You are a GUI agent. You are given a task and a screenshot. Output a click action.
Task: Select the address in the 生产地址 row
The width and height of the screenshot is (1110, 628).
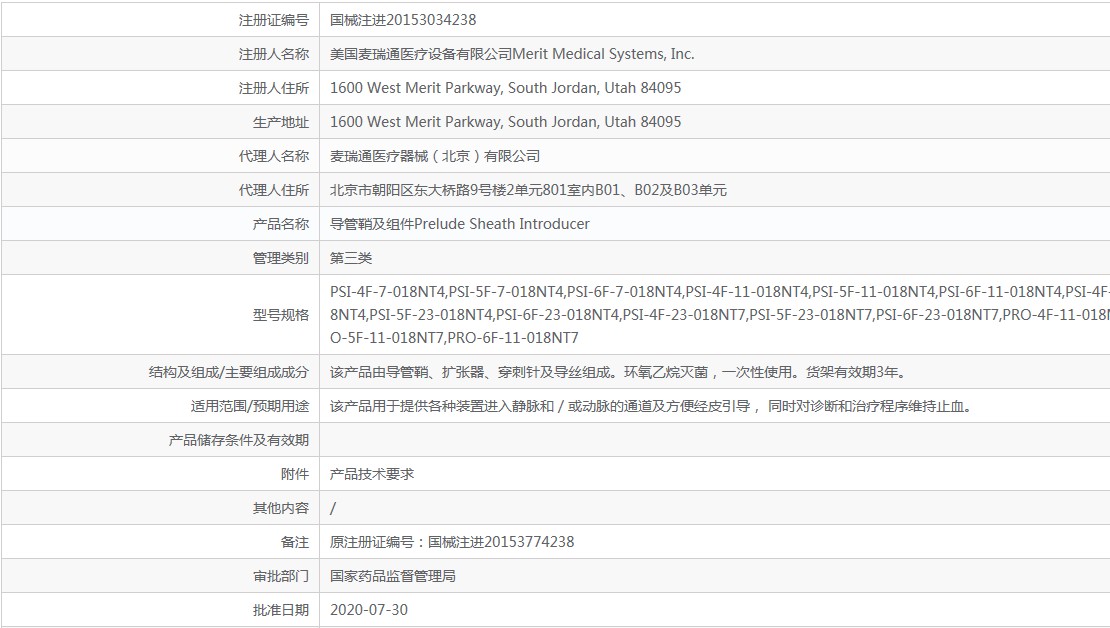click(505, 122)
